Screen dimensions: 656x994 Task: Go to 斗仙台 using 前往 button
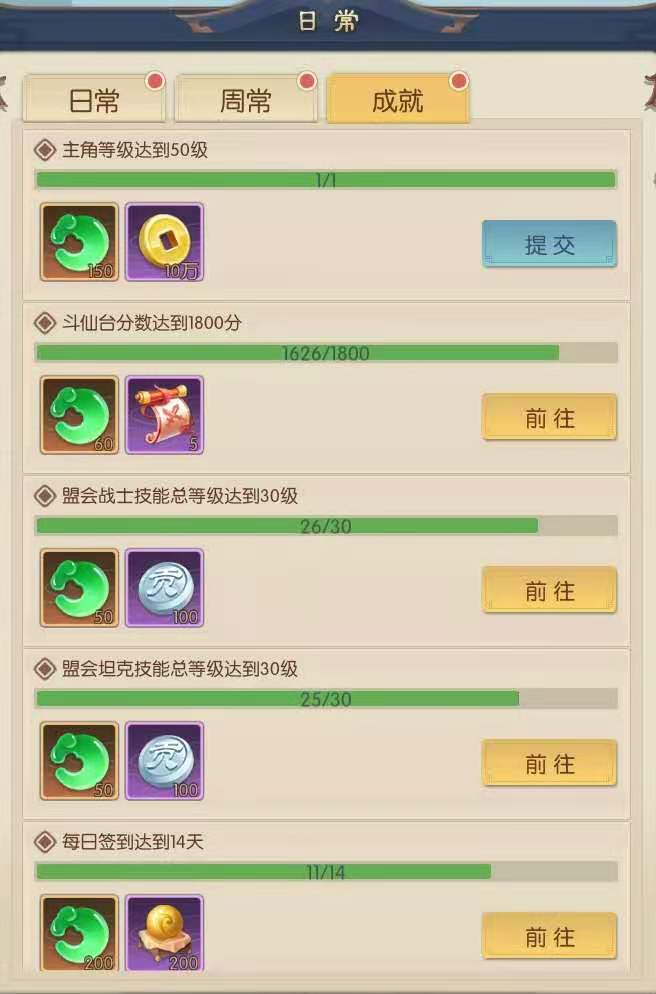pos(550,417)
